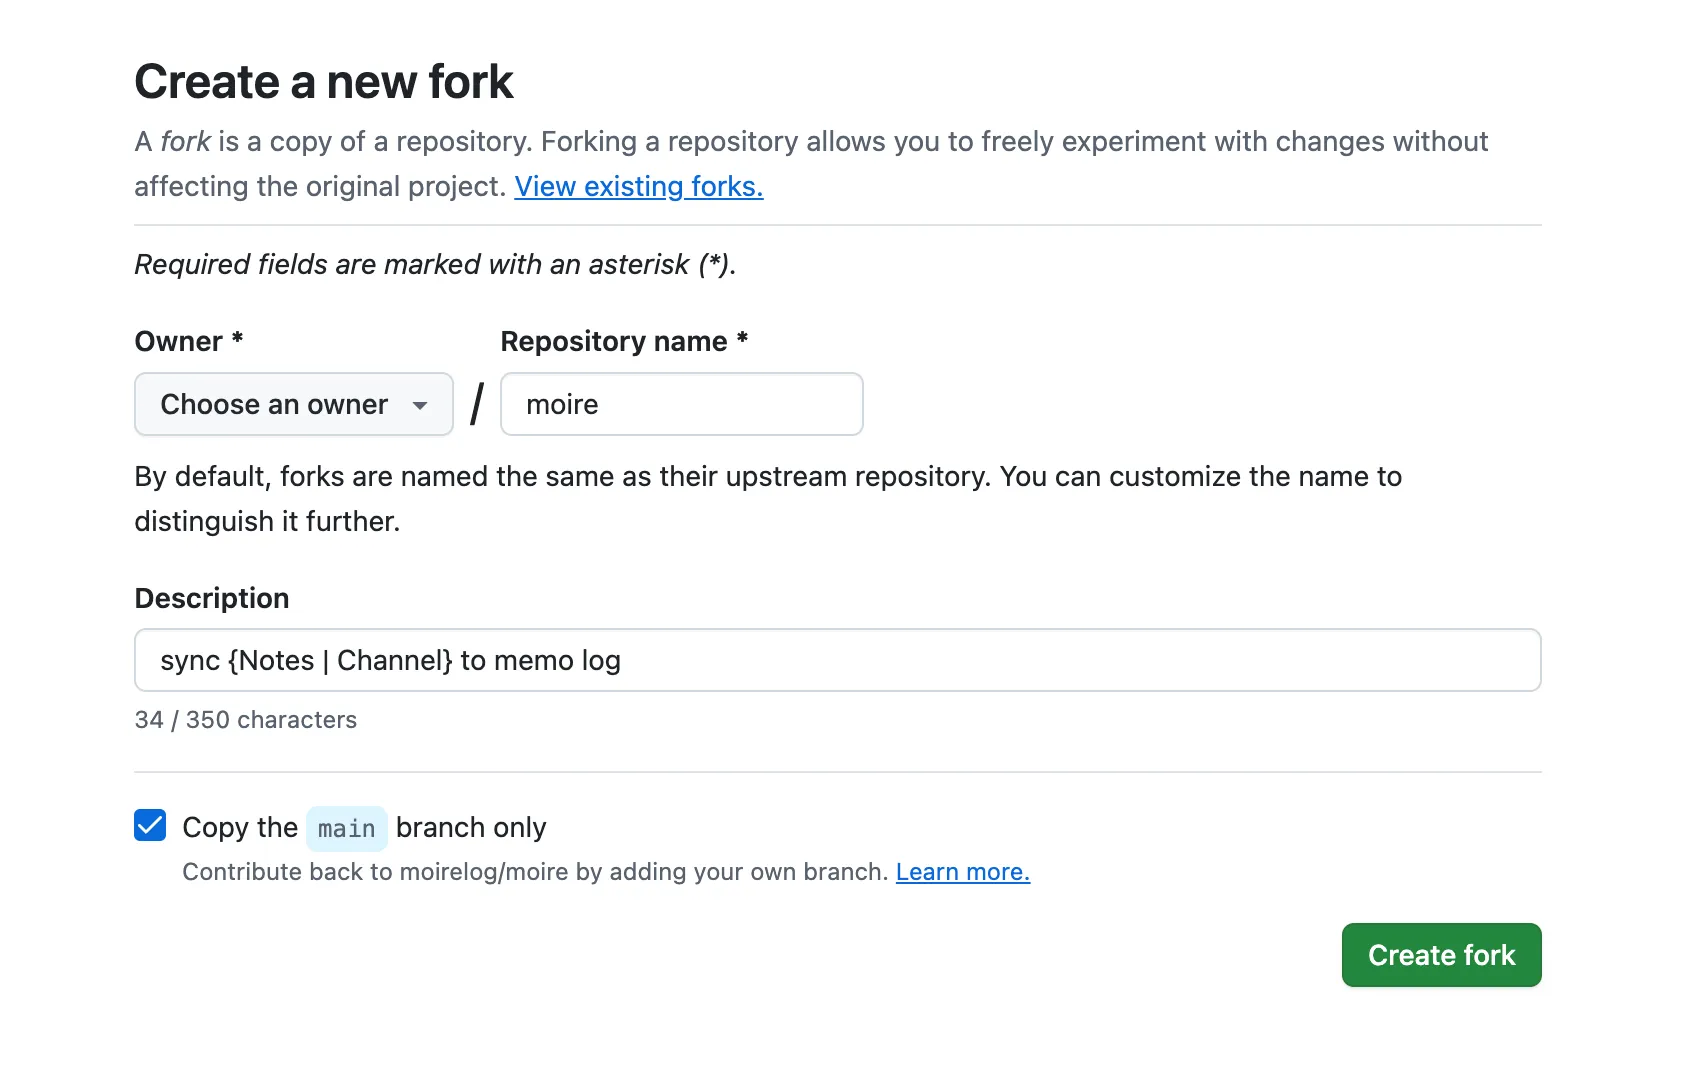Click the main branch name badge
1698x1074 pixels.
[x=346, y=829]
